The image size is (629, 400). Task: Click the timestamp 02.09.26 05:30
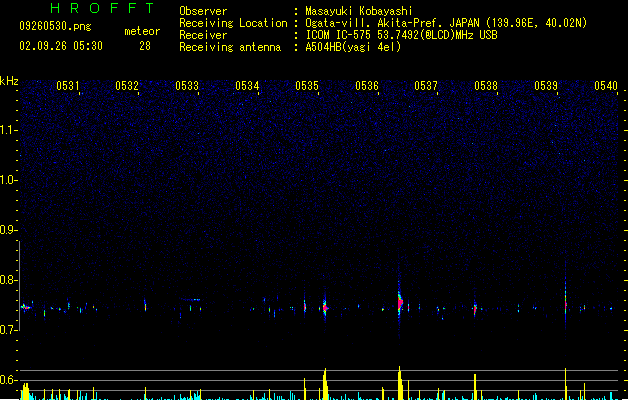(61, 46)
